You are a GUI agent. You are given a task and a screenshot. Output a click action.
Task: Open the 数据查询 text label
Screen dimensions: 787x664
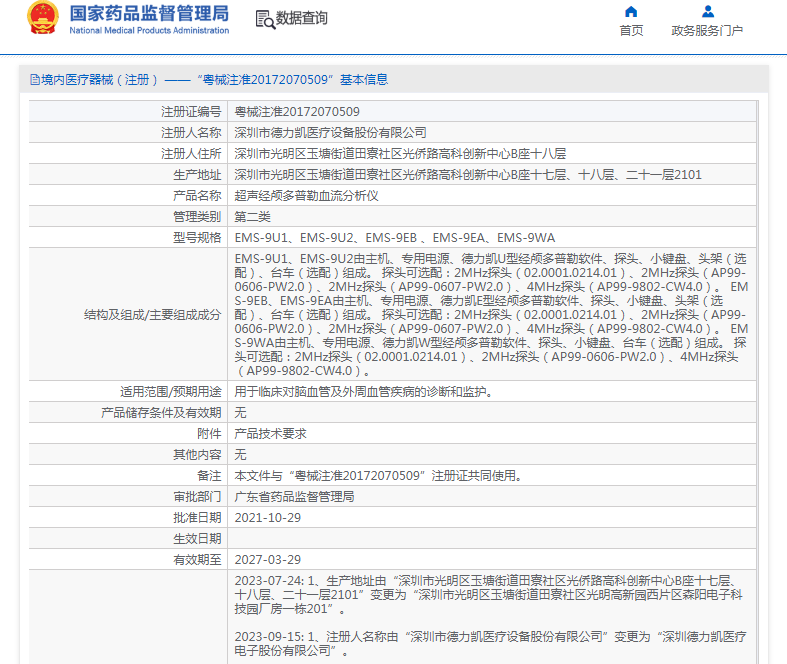point(302,19)
